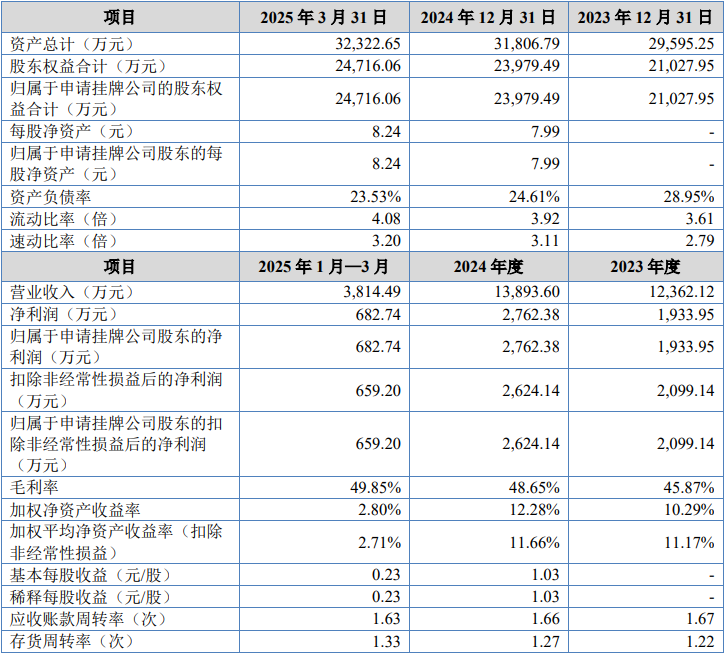
Task: Select the 2025年1月—3月 column header
Action: (324, 267)
